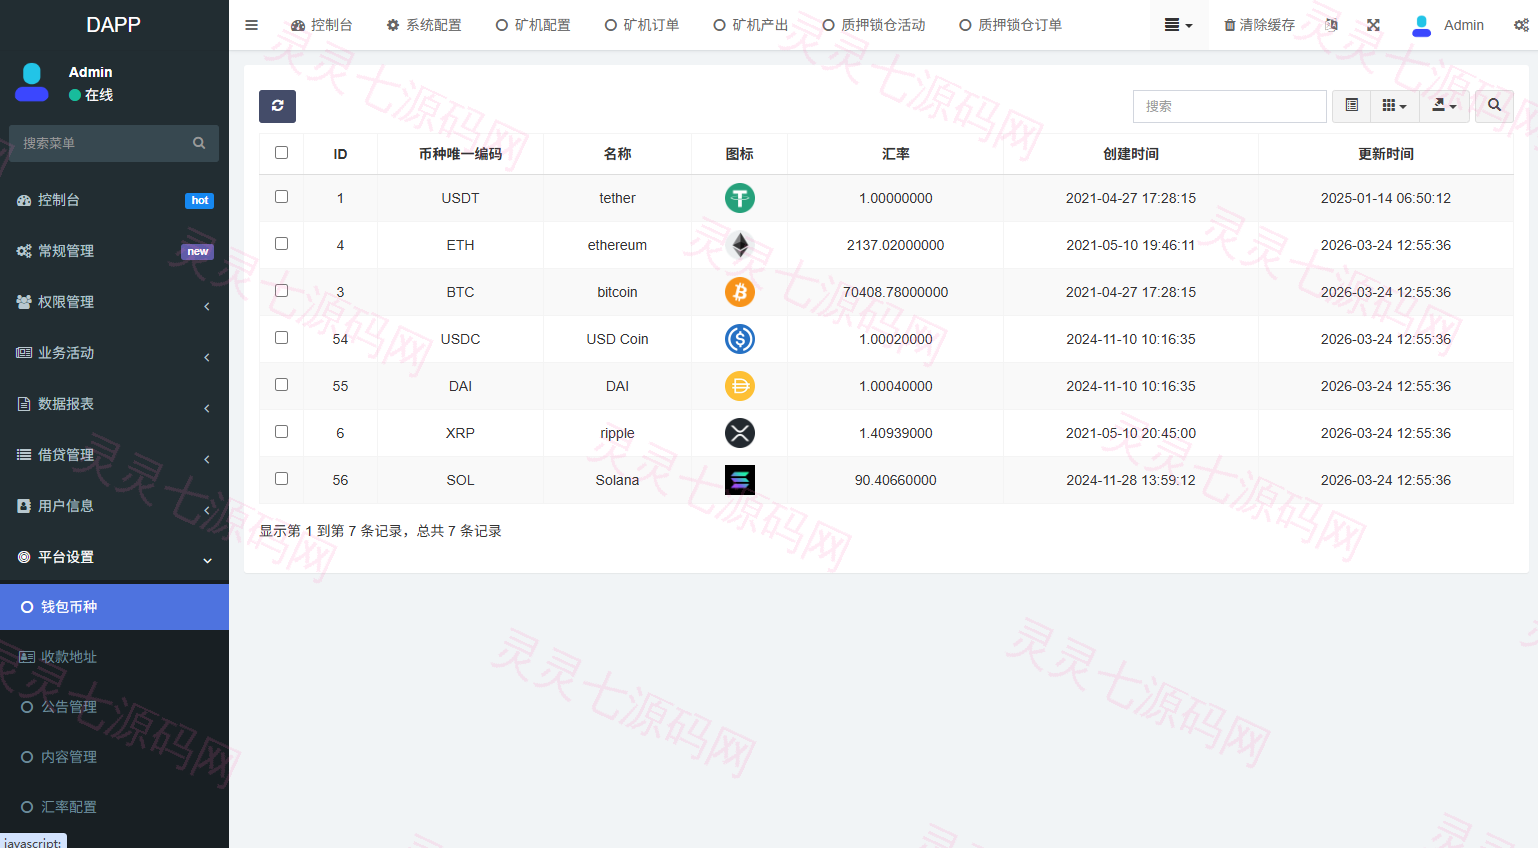1538x848 pixels.
Task: Click the magnifier advanced search button
Action: (1494, 106)
